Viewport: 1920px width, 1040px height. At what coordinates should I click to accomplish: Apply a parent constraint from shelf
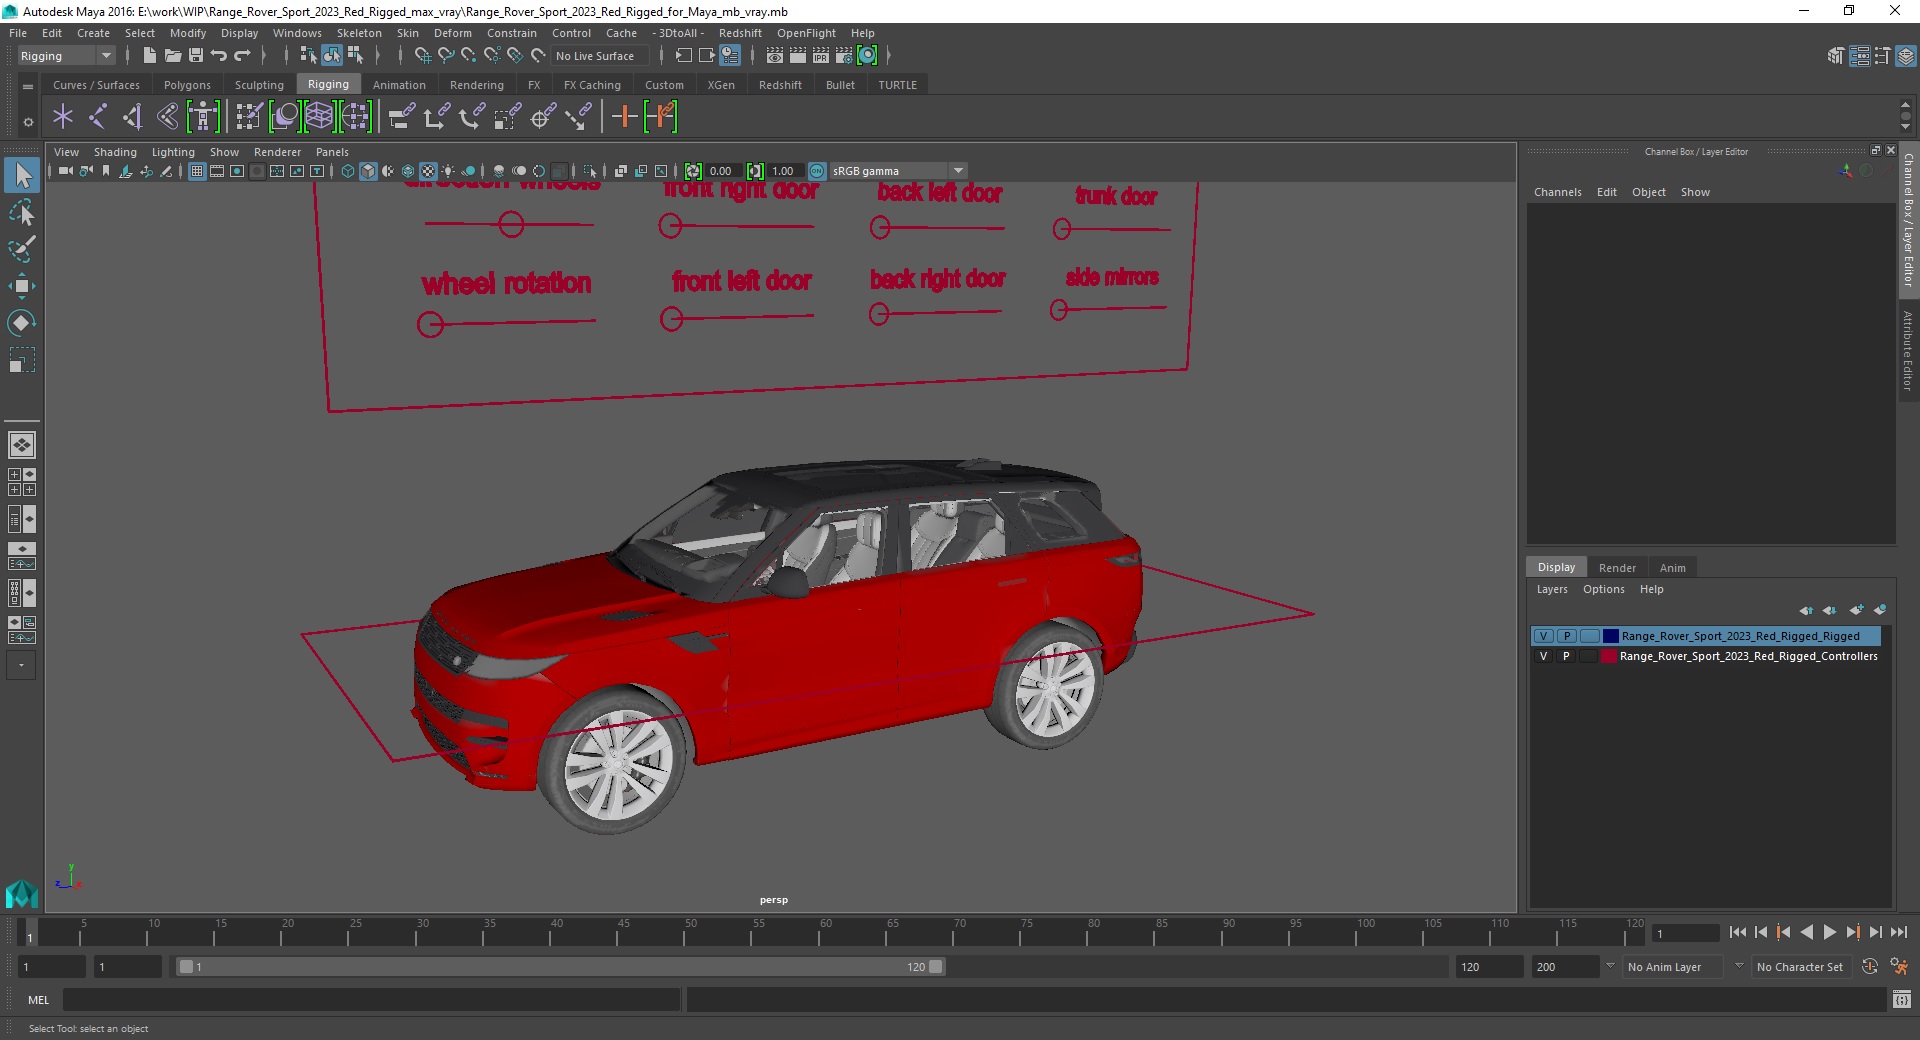(x=401, y=117)
